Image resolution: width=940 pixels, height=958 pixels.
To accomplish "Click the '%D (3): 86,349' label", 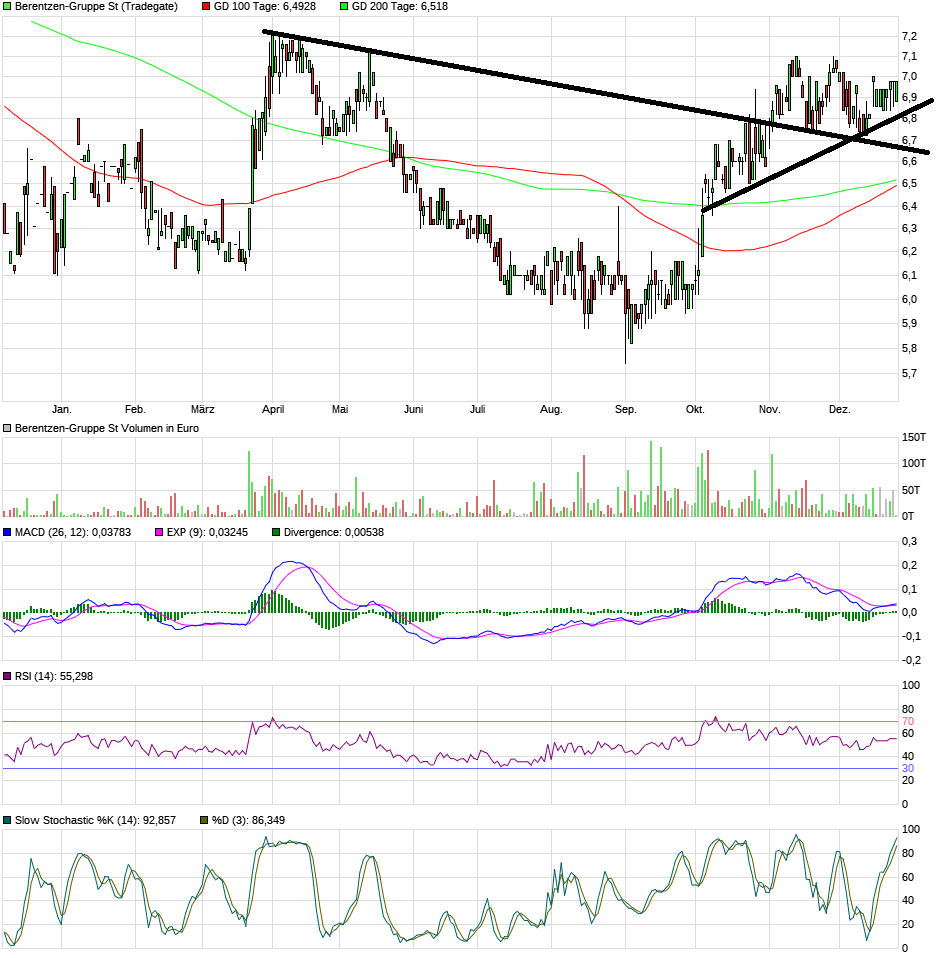I will (x=249, y=820).
